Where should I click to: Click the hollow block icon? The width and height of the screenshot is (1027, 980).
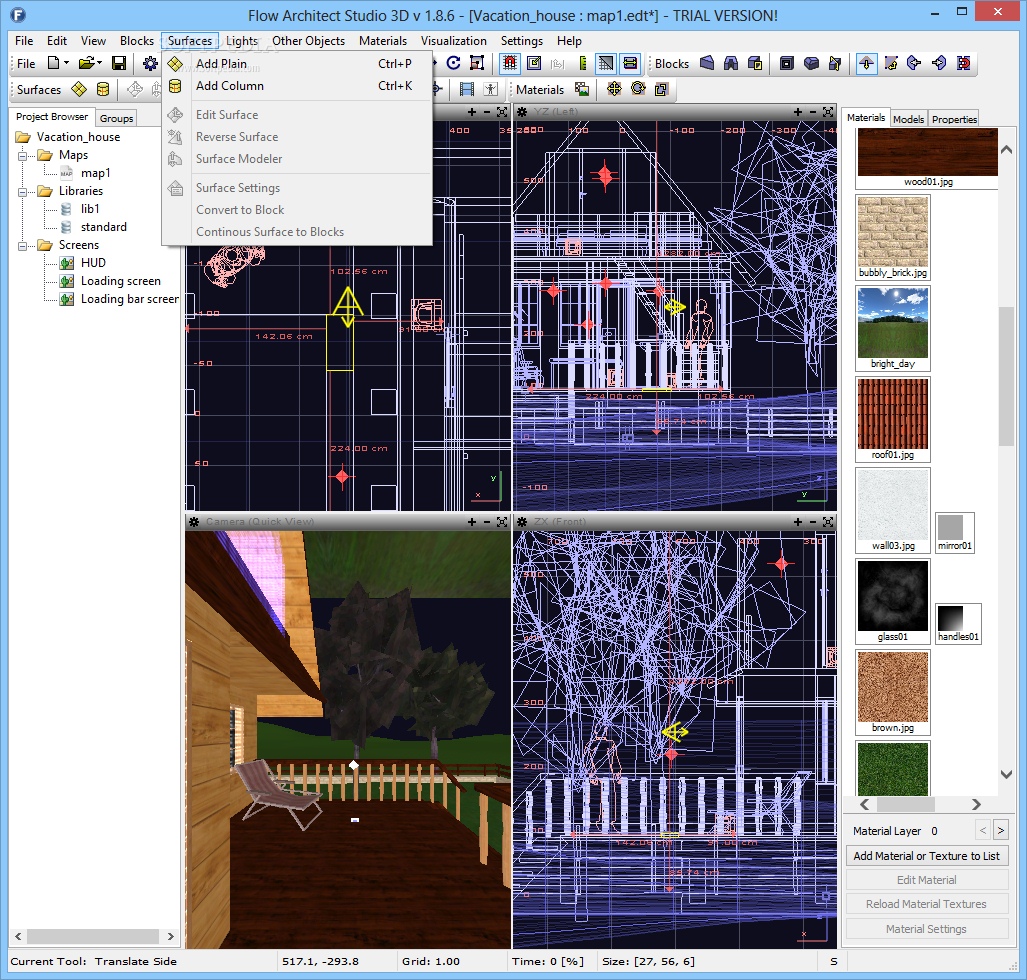coord(787,63)
